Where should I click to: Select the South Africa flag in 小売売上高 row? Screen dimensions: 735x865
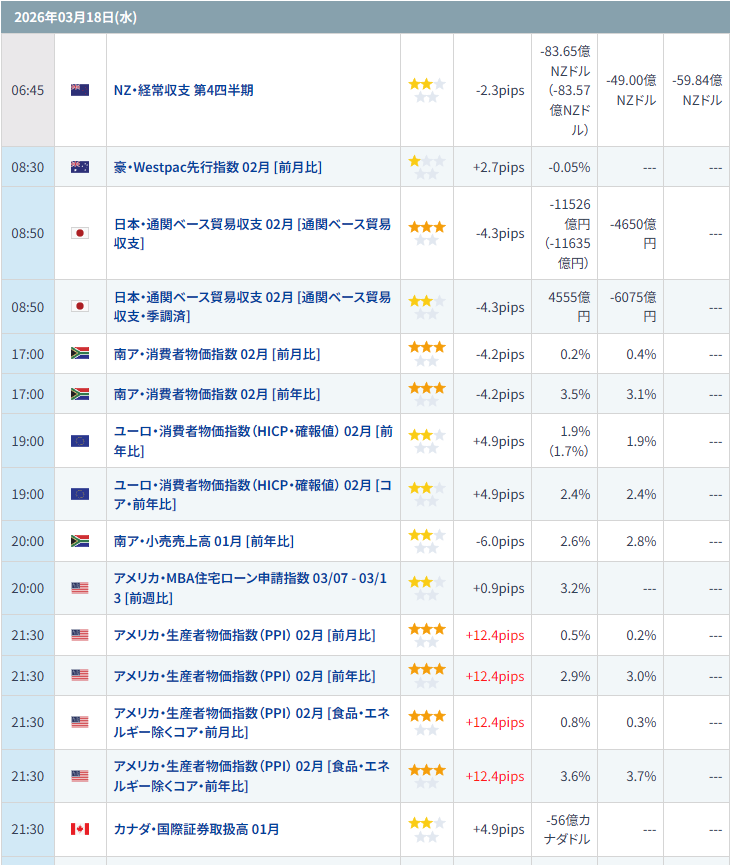[80, 541]
